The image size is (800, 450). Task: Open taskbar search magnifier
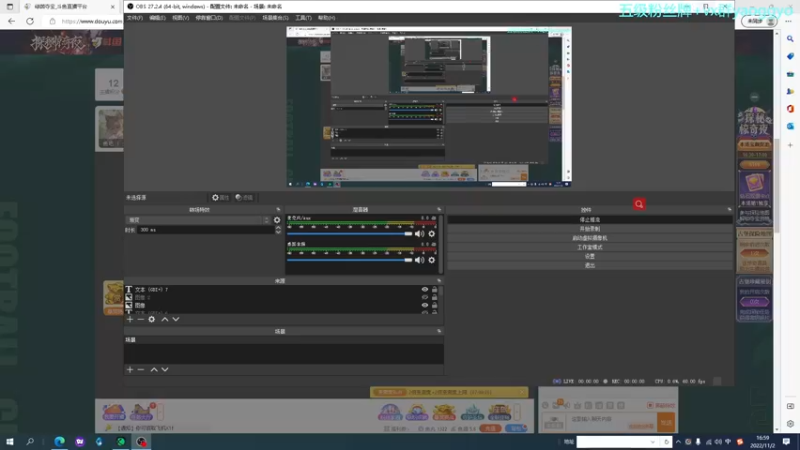pos(30,442)
